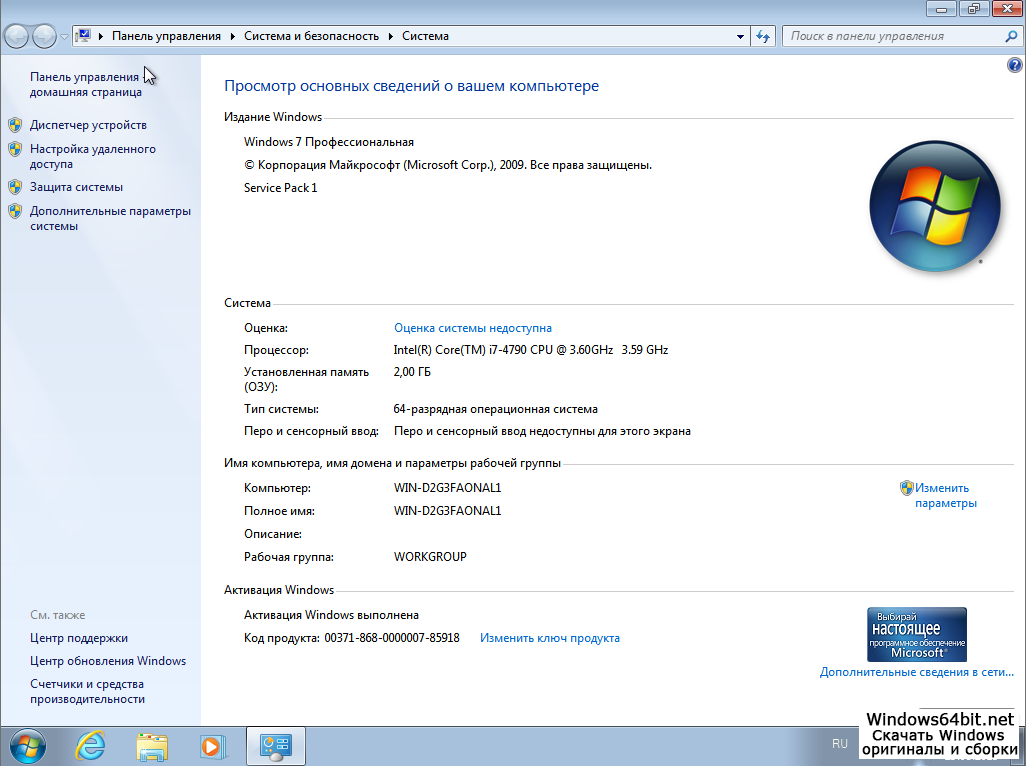Image resolution: width=1026 pixels, height=766 pixels.
Task: Expand arrow after Система и безопасность breadcrumb
Action: (391, 36)
